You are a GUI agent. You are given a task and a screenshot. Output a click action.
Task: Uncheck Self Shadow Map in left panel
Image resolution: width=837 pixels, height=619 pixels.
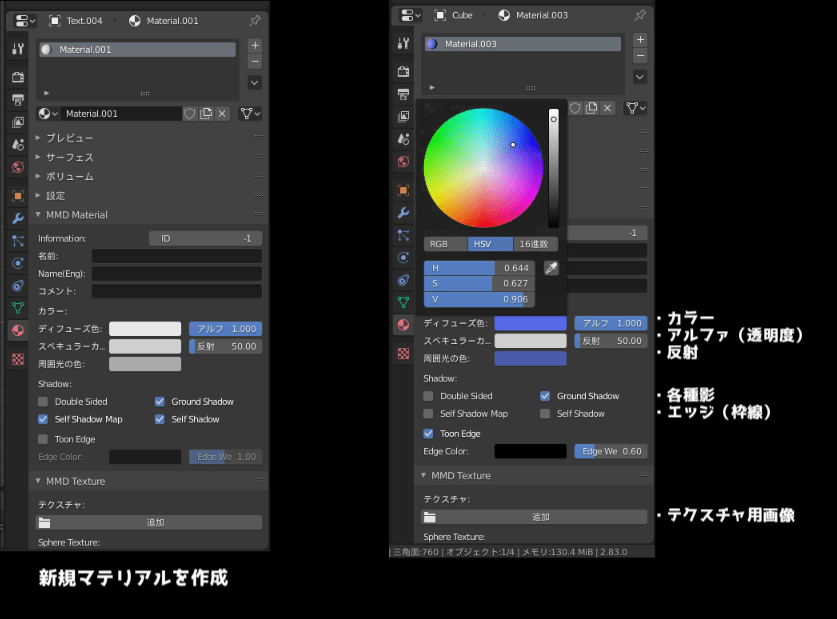pyautogui.click(x=43, y=419)
